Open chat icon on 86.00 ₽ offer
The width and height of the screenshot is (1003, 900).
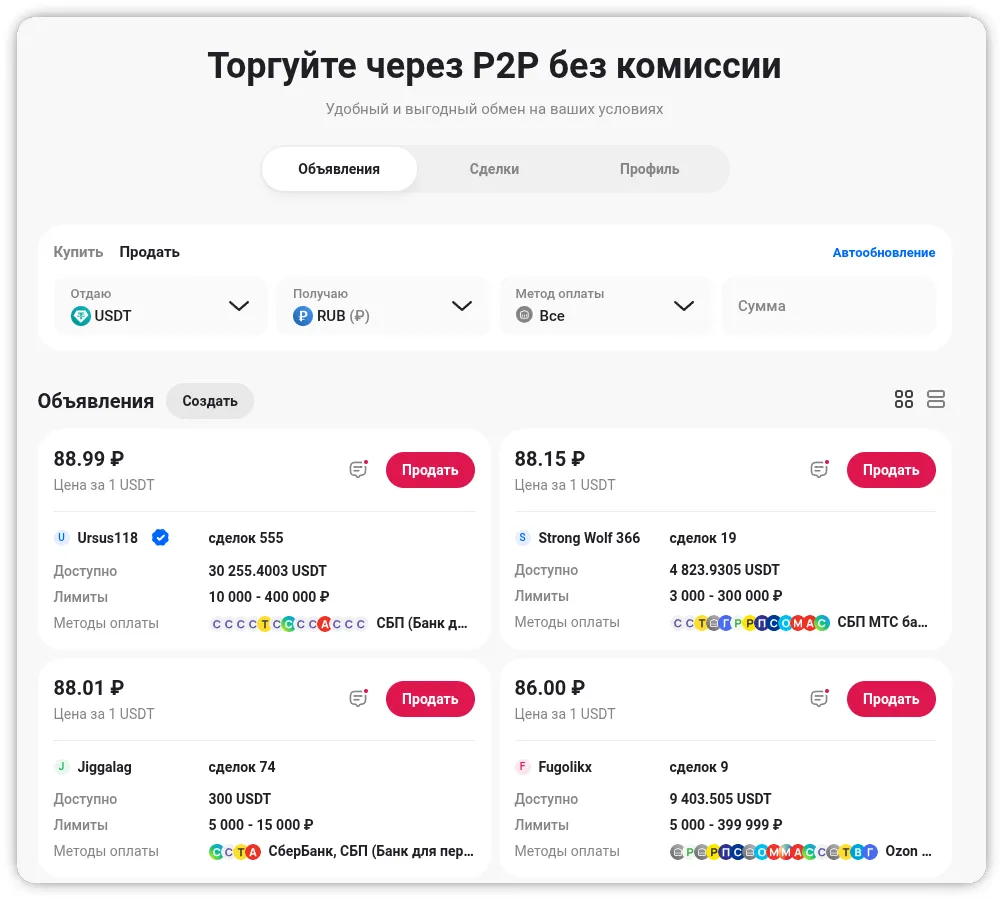tap(819, 699)
